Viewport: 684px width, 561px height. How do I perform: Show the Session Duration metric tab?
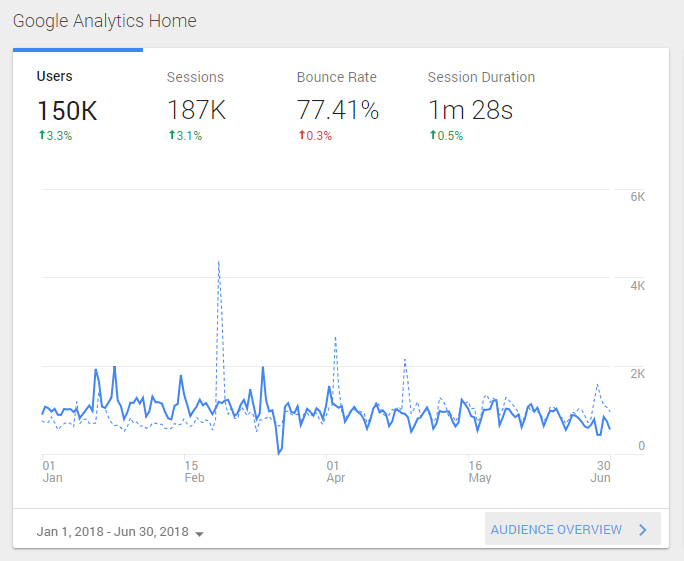tap(481, 77)
